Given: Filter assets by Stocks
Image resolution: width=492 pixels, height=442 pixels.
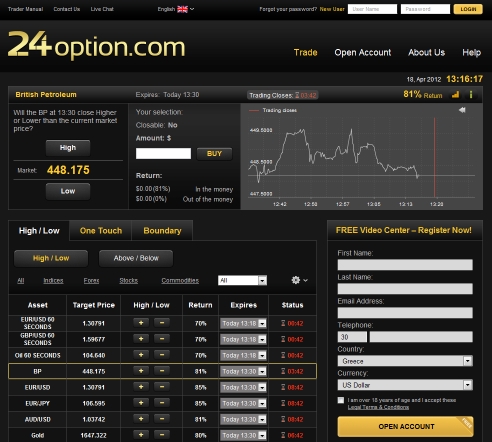Looking at the screenshot, I should pyautogui.click(x=129, y=281).
